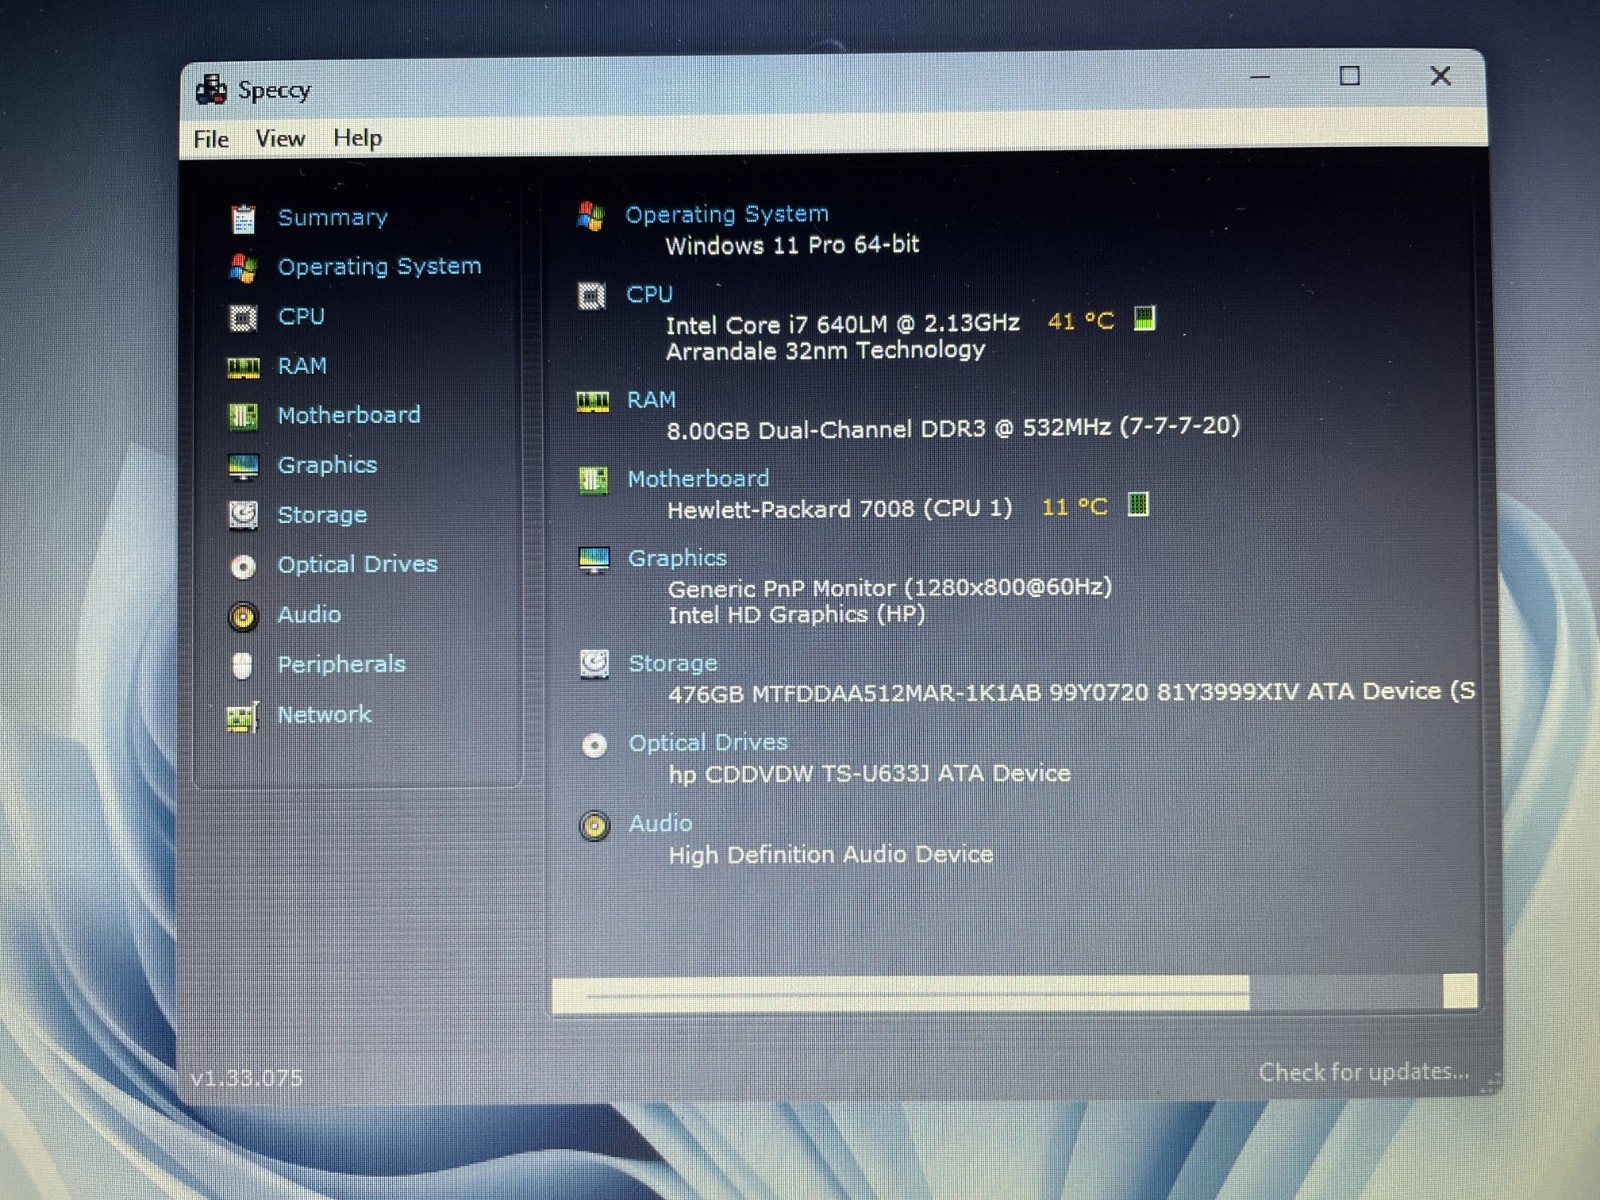
Task: Select Audio in the sidebar
Action: click(x=309, y=614)
